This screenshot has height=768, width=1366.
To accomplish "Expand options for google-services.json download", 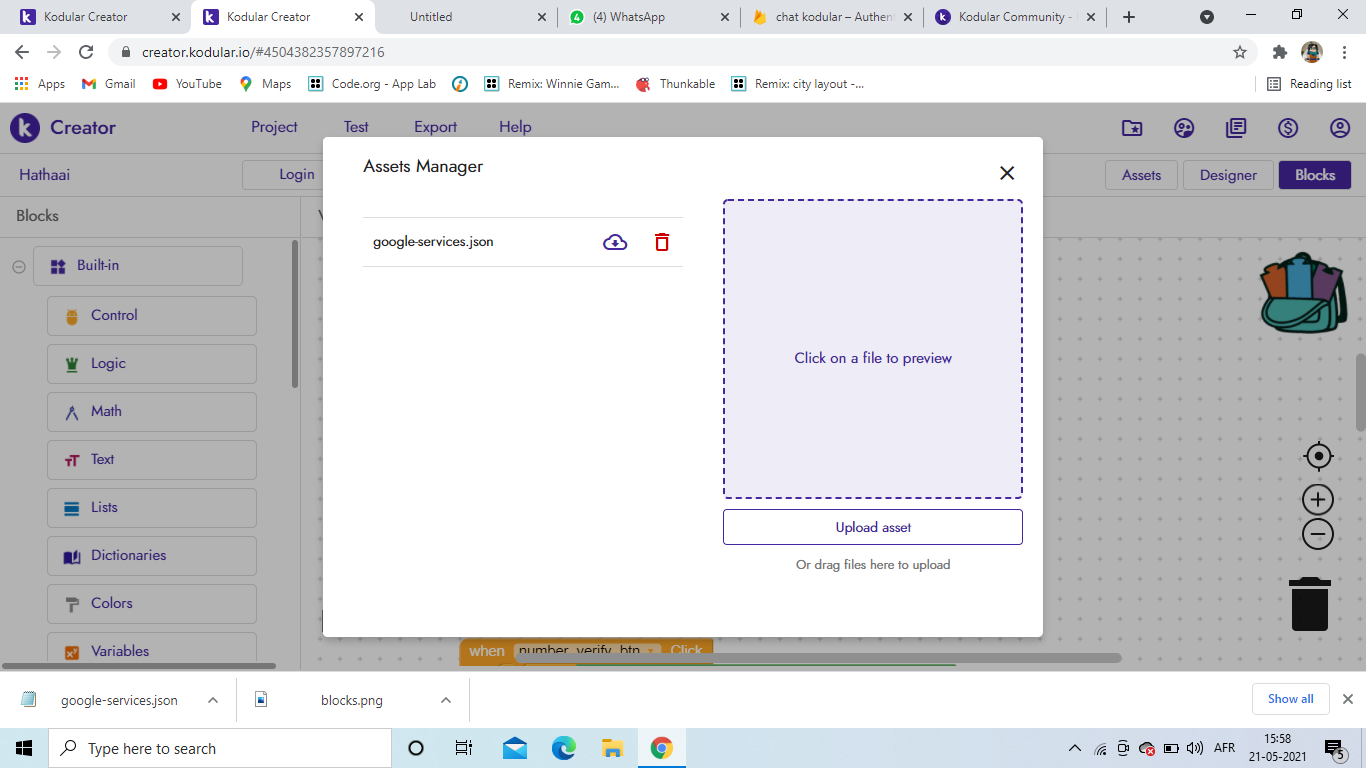I will click(x=213, y=700).
